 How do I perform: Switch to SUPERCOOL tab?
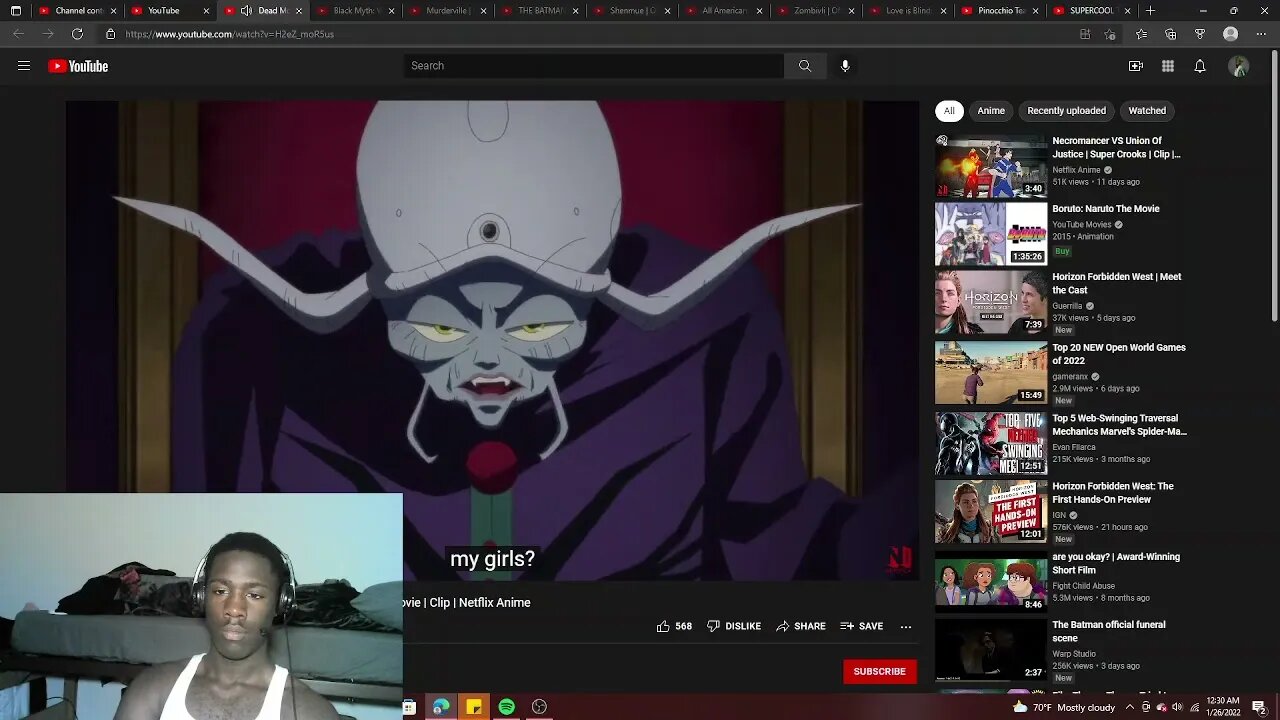(1093, 11)
